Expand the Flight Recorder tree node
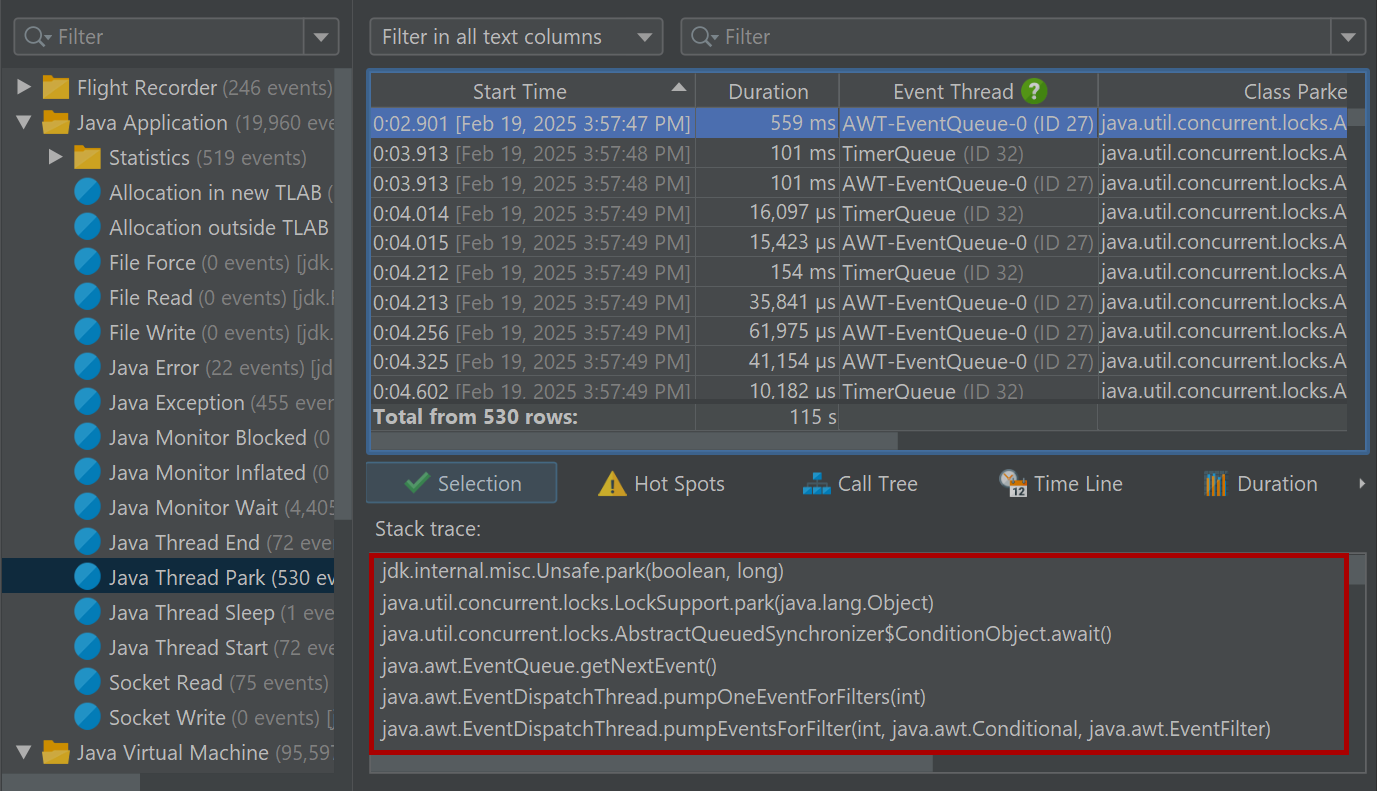1377x791 pixels. tap(24, 88)
